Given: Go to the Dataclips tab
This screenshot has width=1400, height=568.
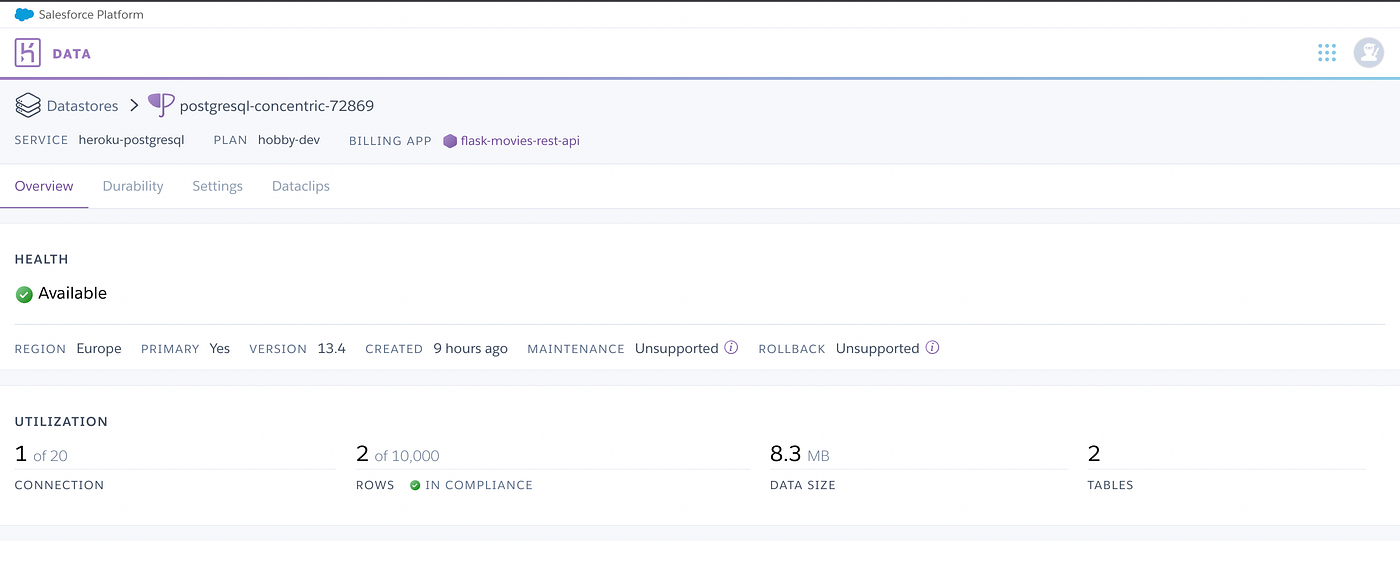Looking at the screenshot, I should (301, 186).
